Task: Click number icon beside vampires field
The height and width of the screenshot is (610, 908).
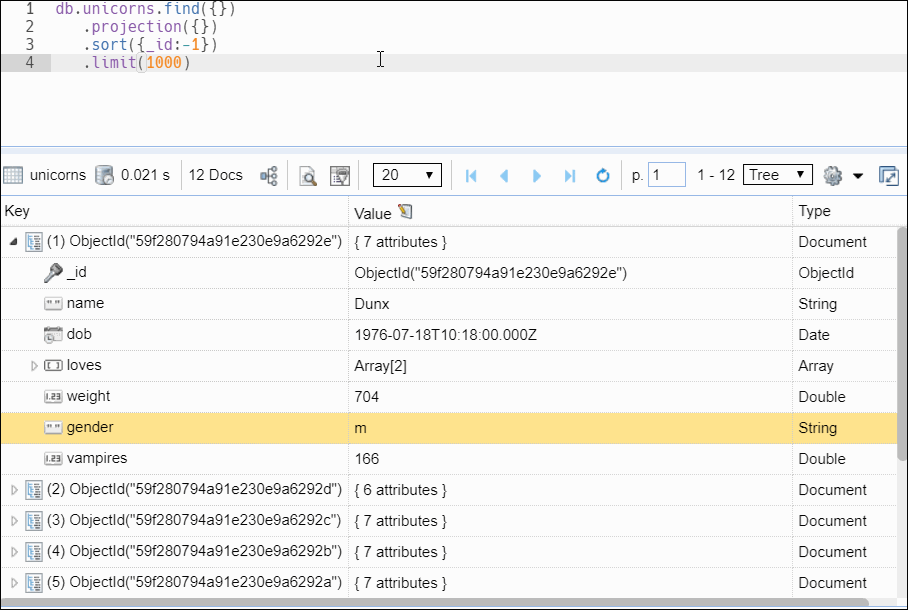Action: pyautogui.click(x=53, y=459)
